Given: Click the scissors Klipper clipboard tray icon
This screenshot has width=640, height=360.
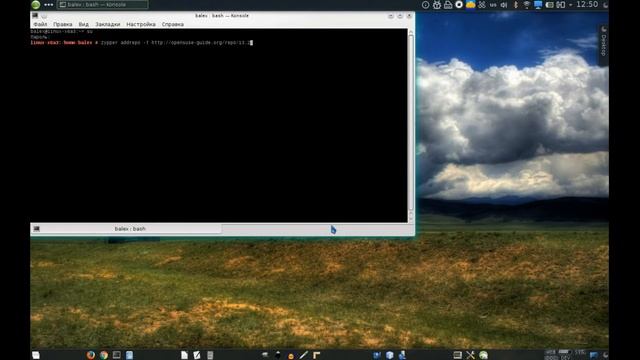Looking at the screenshot, I should tap(482, 5).
